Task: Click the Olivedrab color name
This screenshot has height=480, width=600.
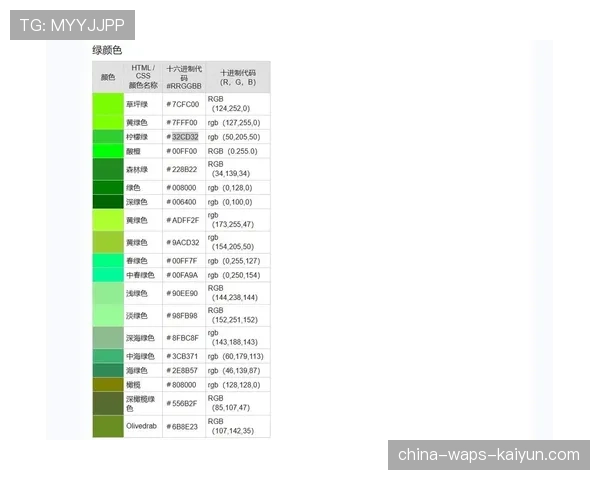Action: (x=141, y=426)
